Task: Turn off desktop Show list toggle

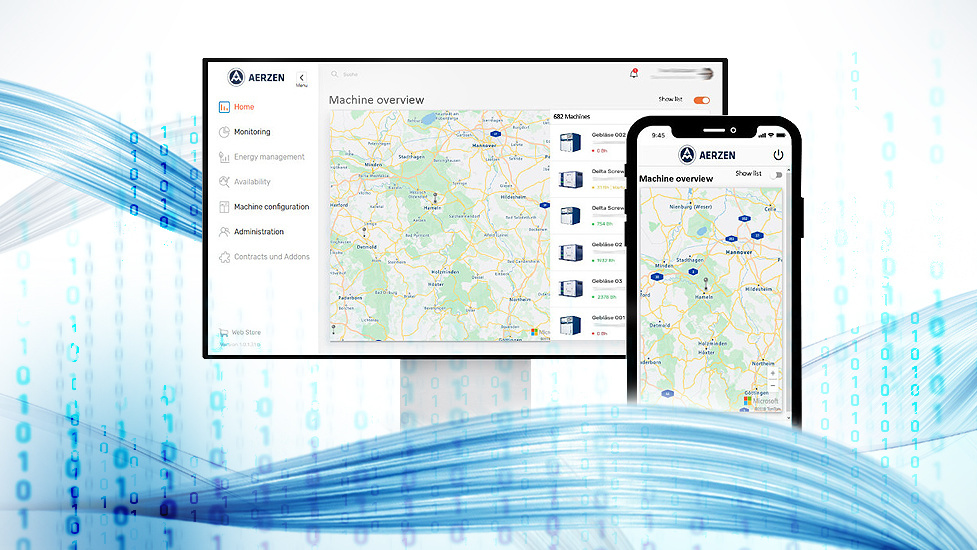Action: pos(702,100)
